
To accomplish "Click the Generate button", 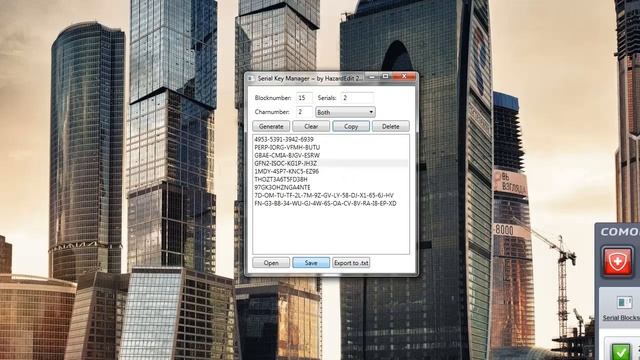I will (x=271, y=127).
